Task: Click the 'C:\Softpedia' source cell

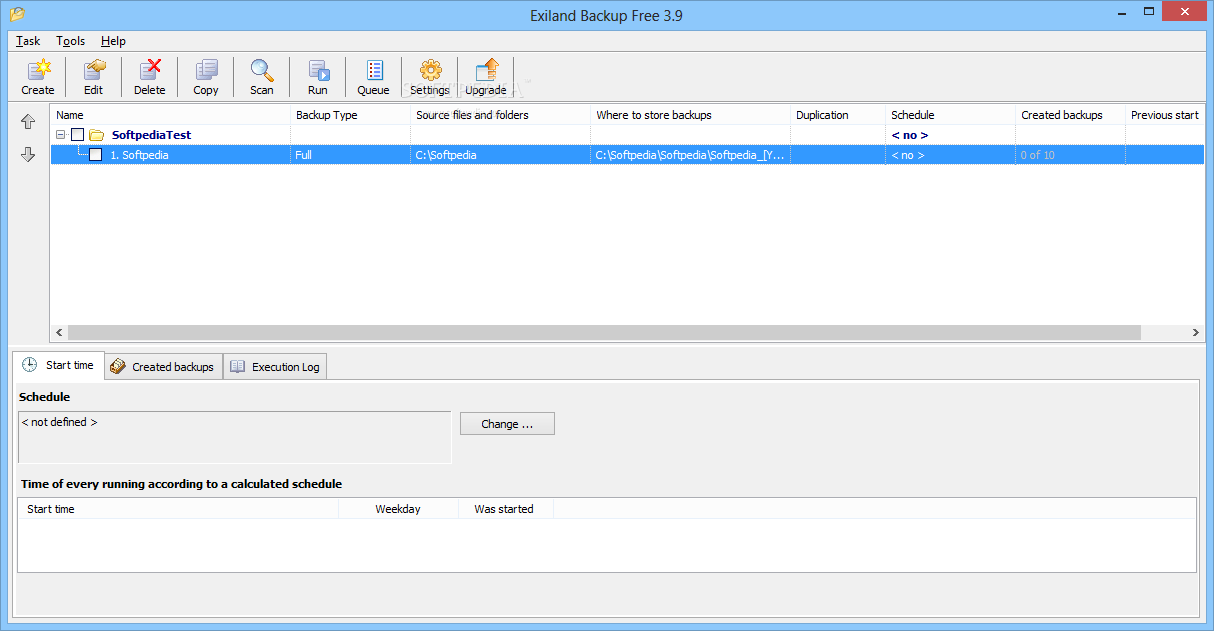Action: (500, 155)
